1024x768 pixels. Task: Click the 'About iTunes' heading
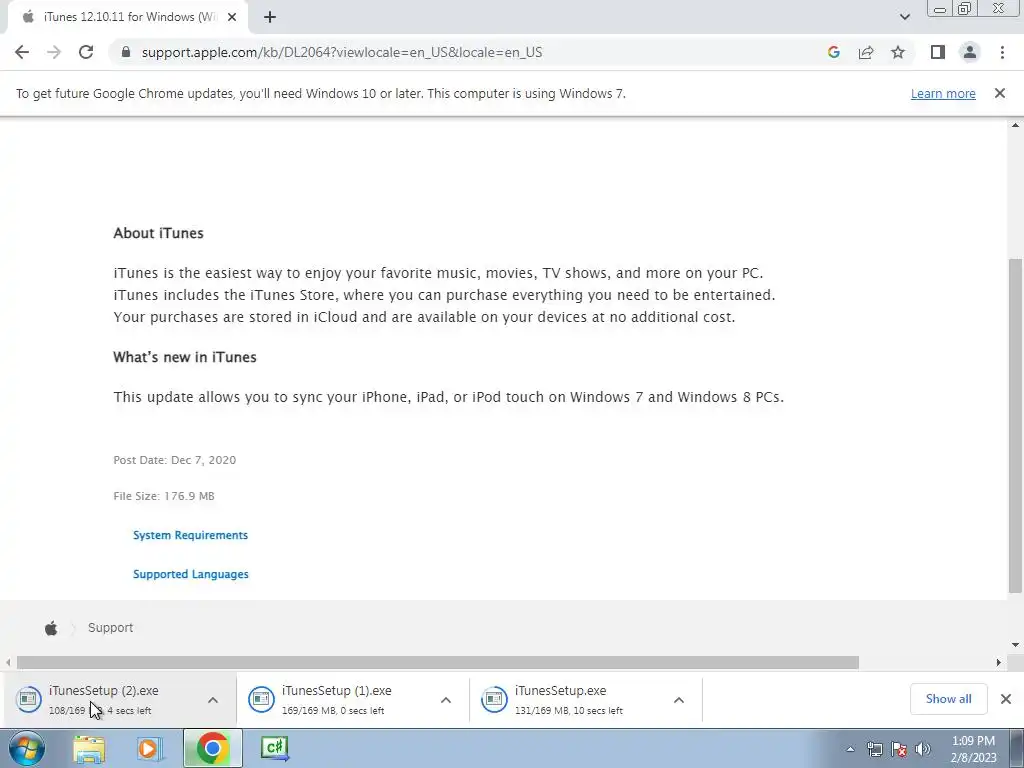pyautogui.click(x=159, y=233)
